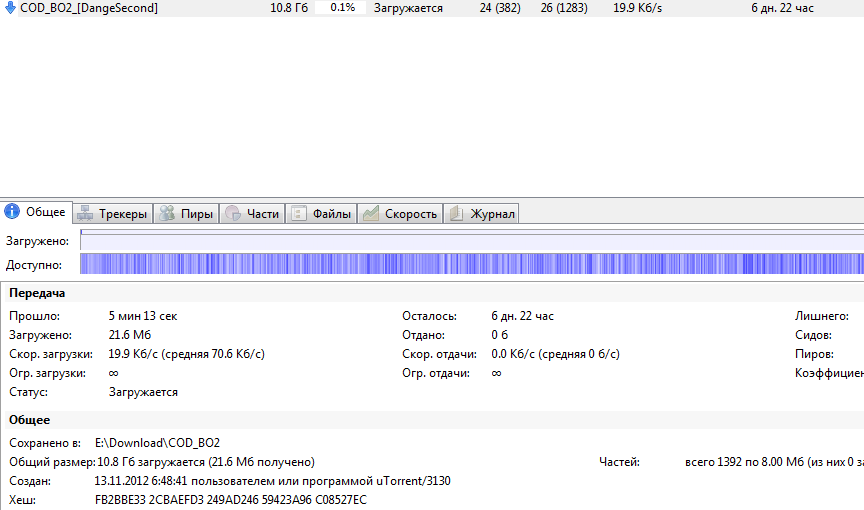Switch to the Части tab

[252, 214]
